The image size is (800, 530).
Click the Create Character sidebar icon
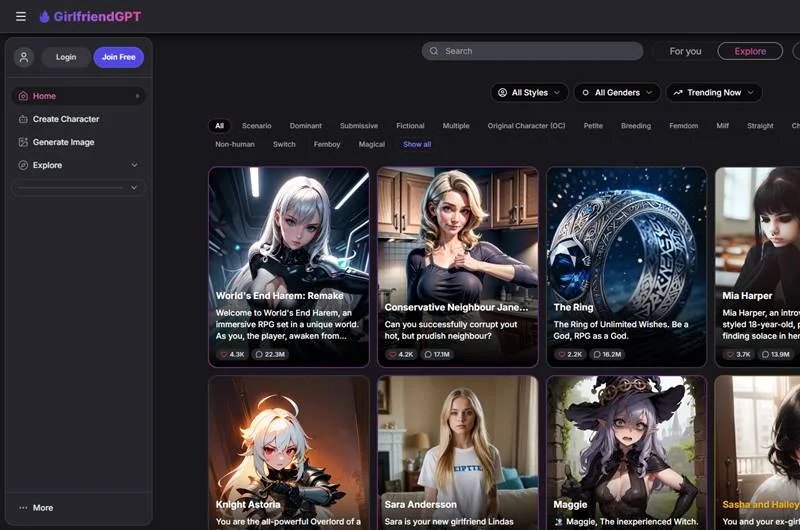(x=23, y=119)
